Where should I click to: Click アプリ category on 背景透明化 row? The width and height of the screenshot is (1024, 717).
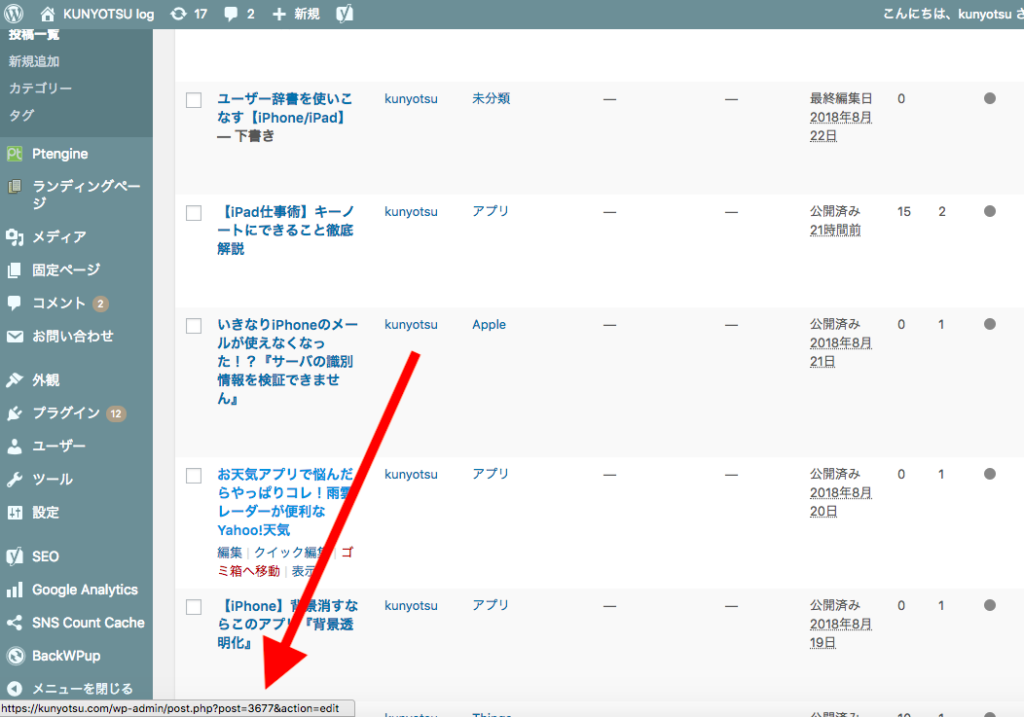tap(490, 605)
